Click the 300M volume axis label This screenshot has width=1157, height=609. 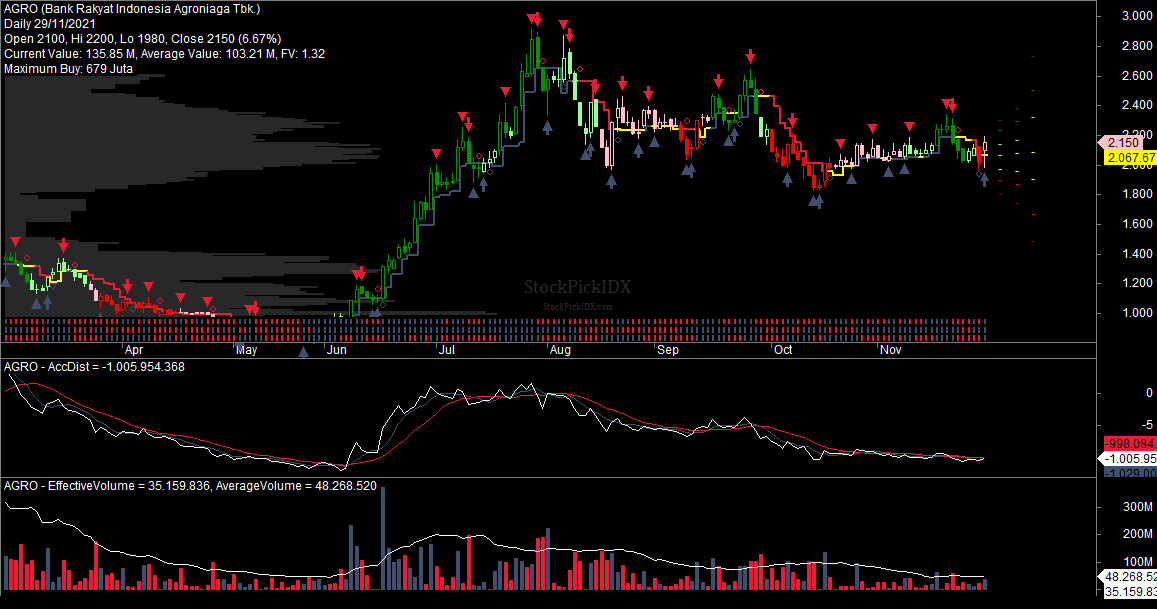1138,507
